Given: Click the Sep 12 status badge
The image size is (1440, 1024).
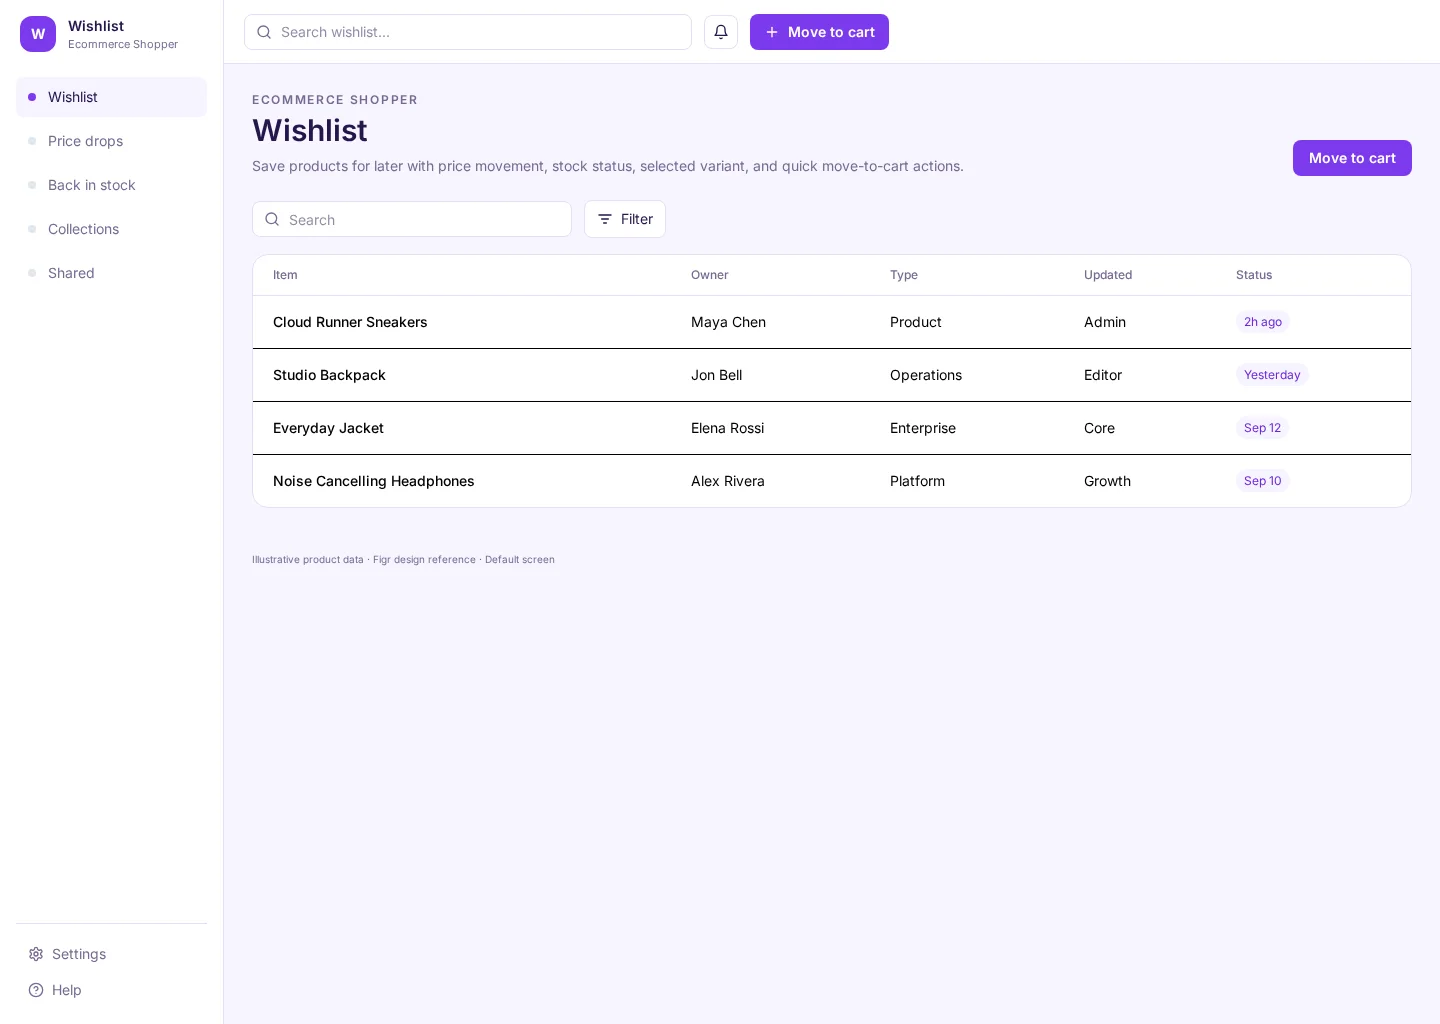Looking at the screenshot, I should click(x=1262, y=428).
